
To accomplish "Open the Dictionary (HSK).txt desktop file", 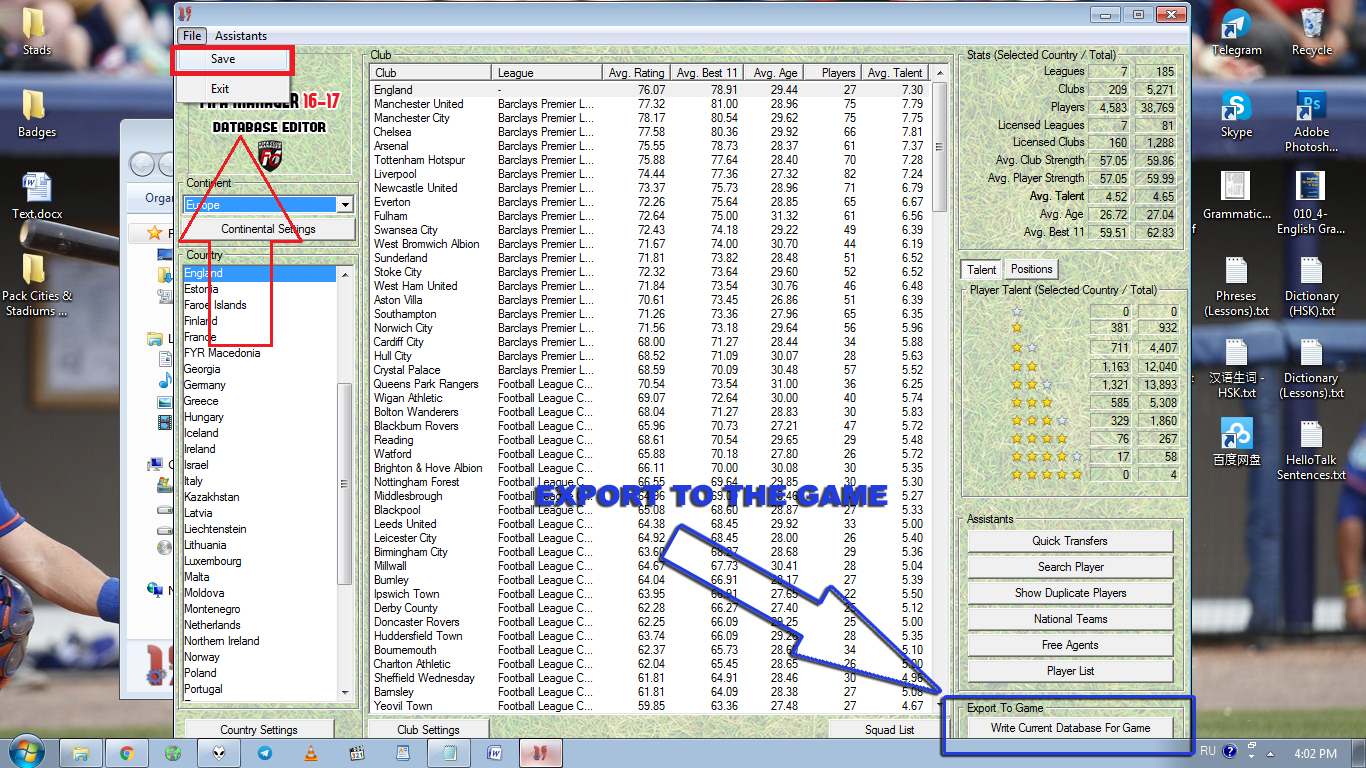I will [x=1311, y=285].
